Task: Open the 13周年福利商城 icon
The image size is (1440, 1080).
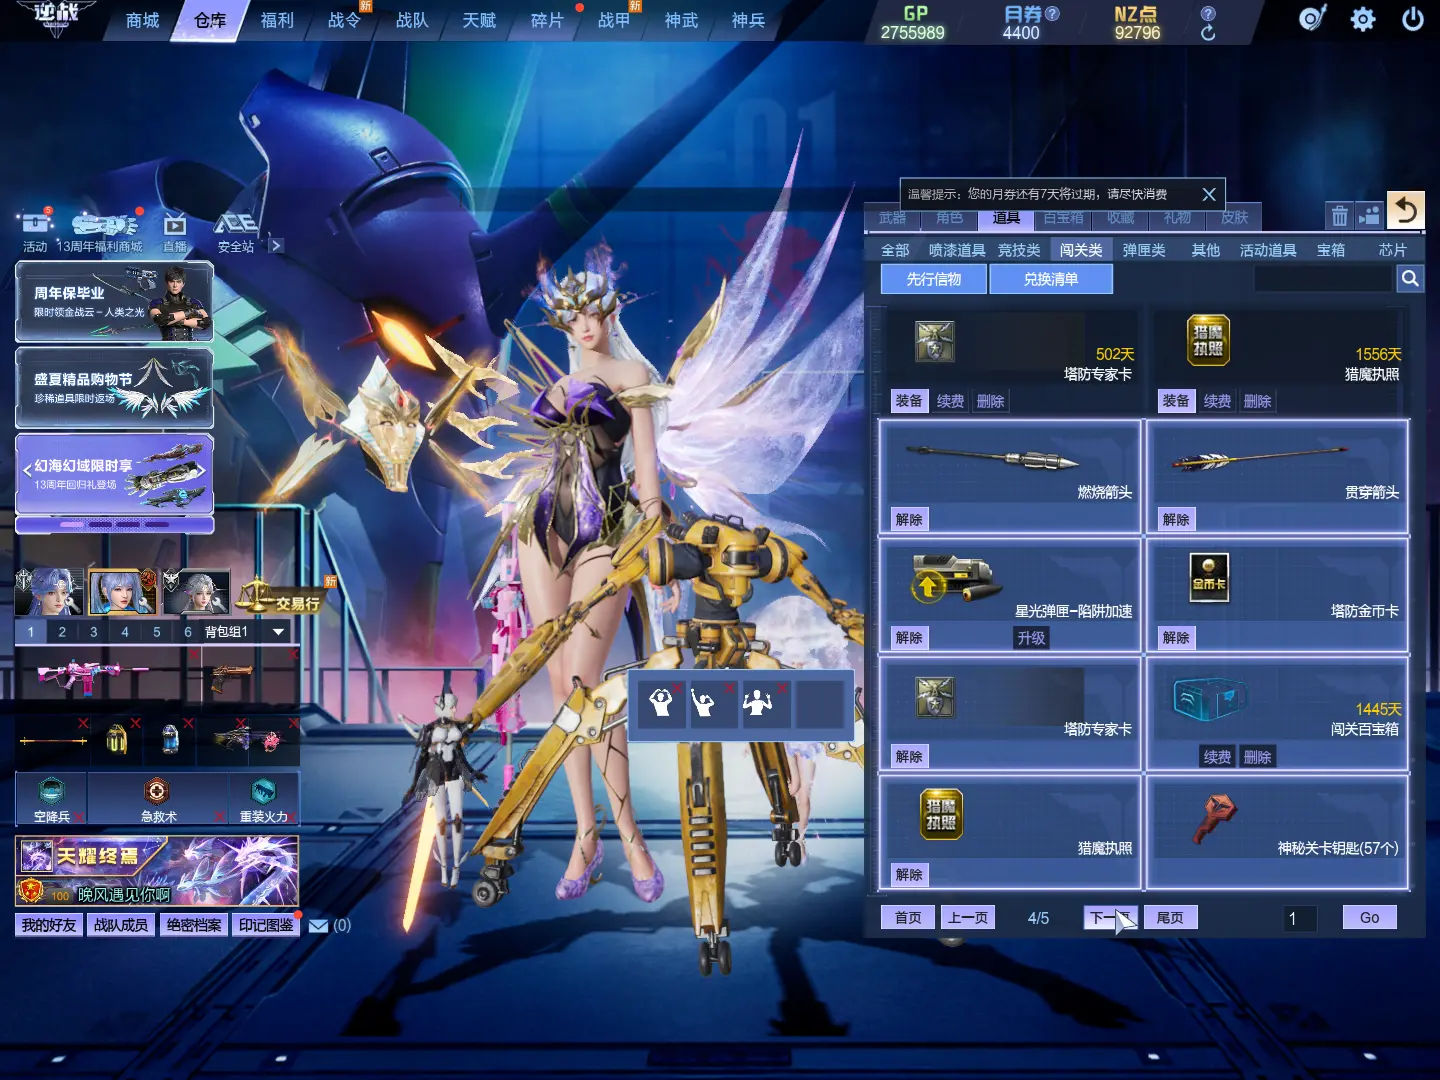Action: [102, 230]
